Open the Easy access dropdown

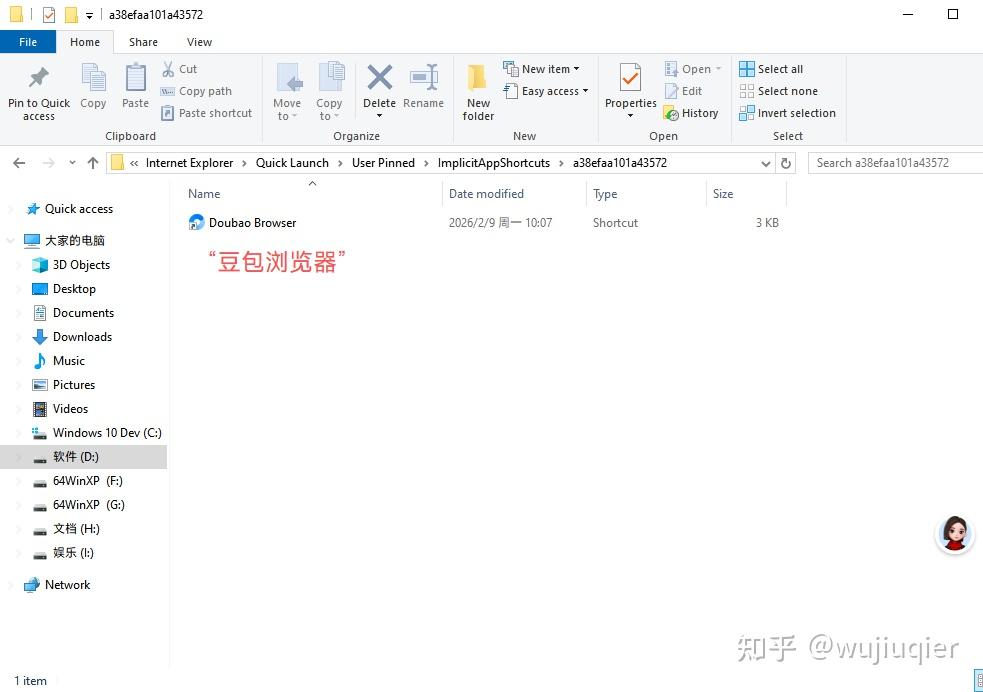[x=546, y=91]
